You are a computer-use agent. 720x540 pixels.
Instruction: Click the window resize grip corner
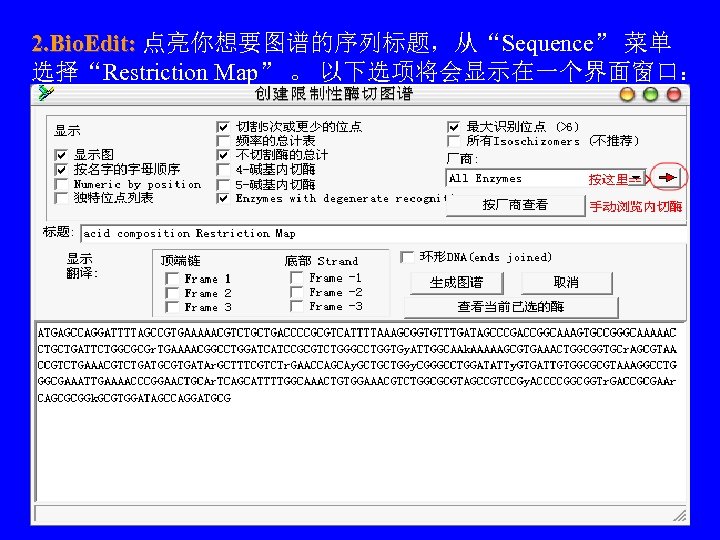tap(680, 516)
